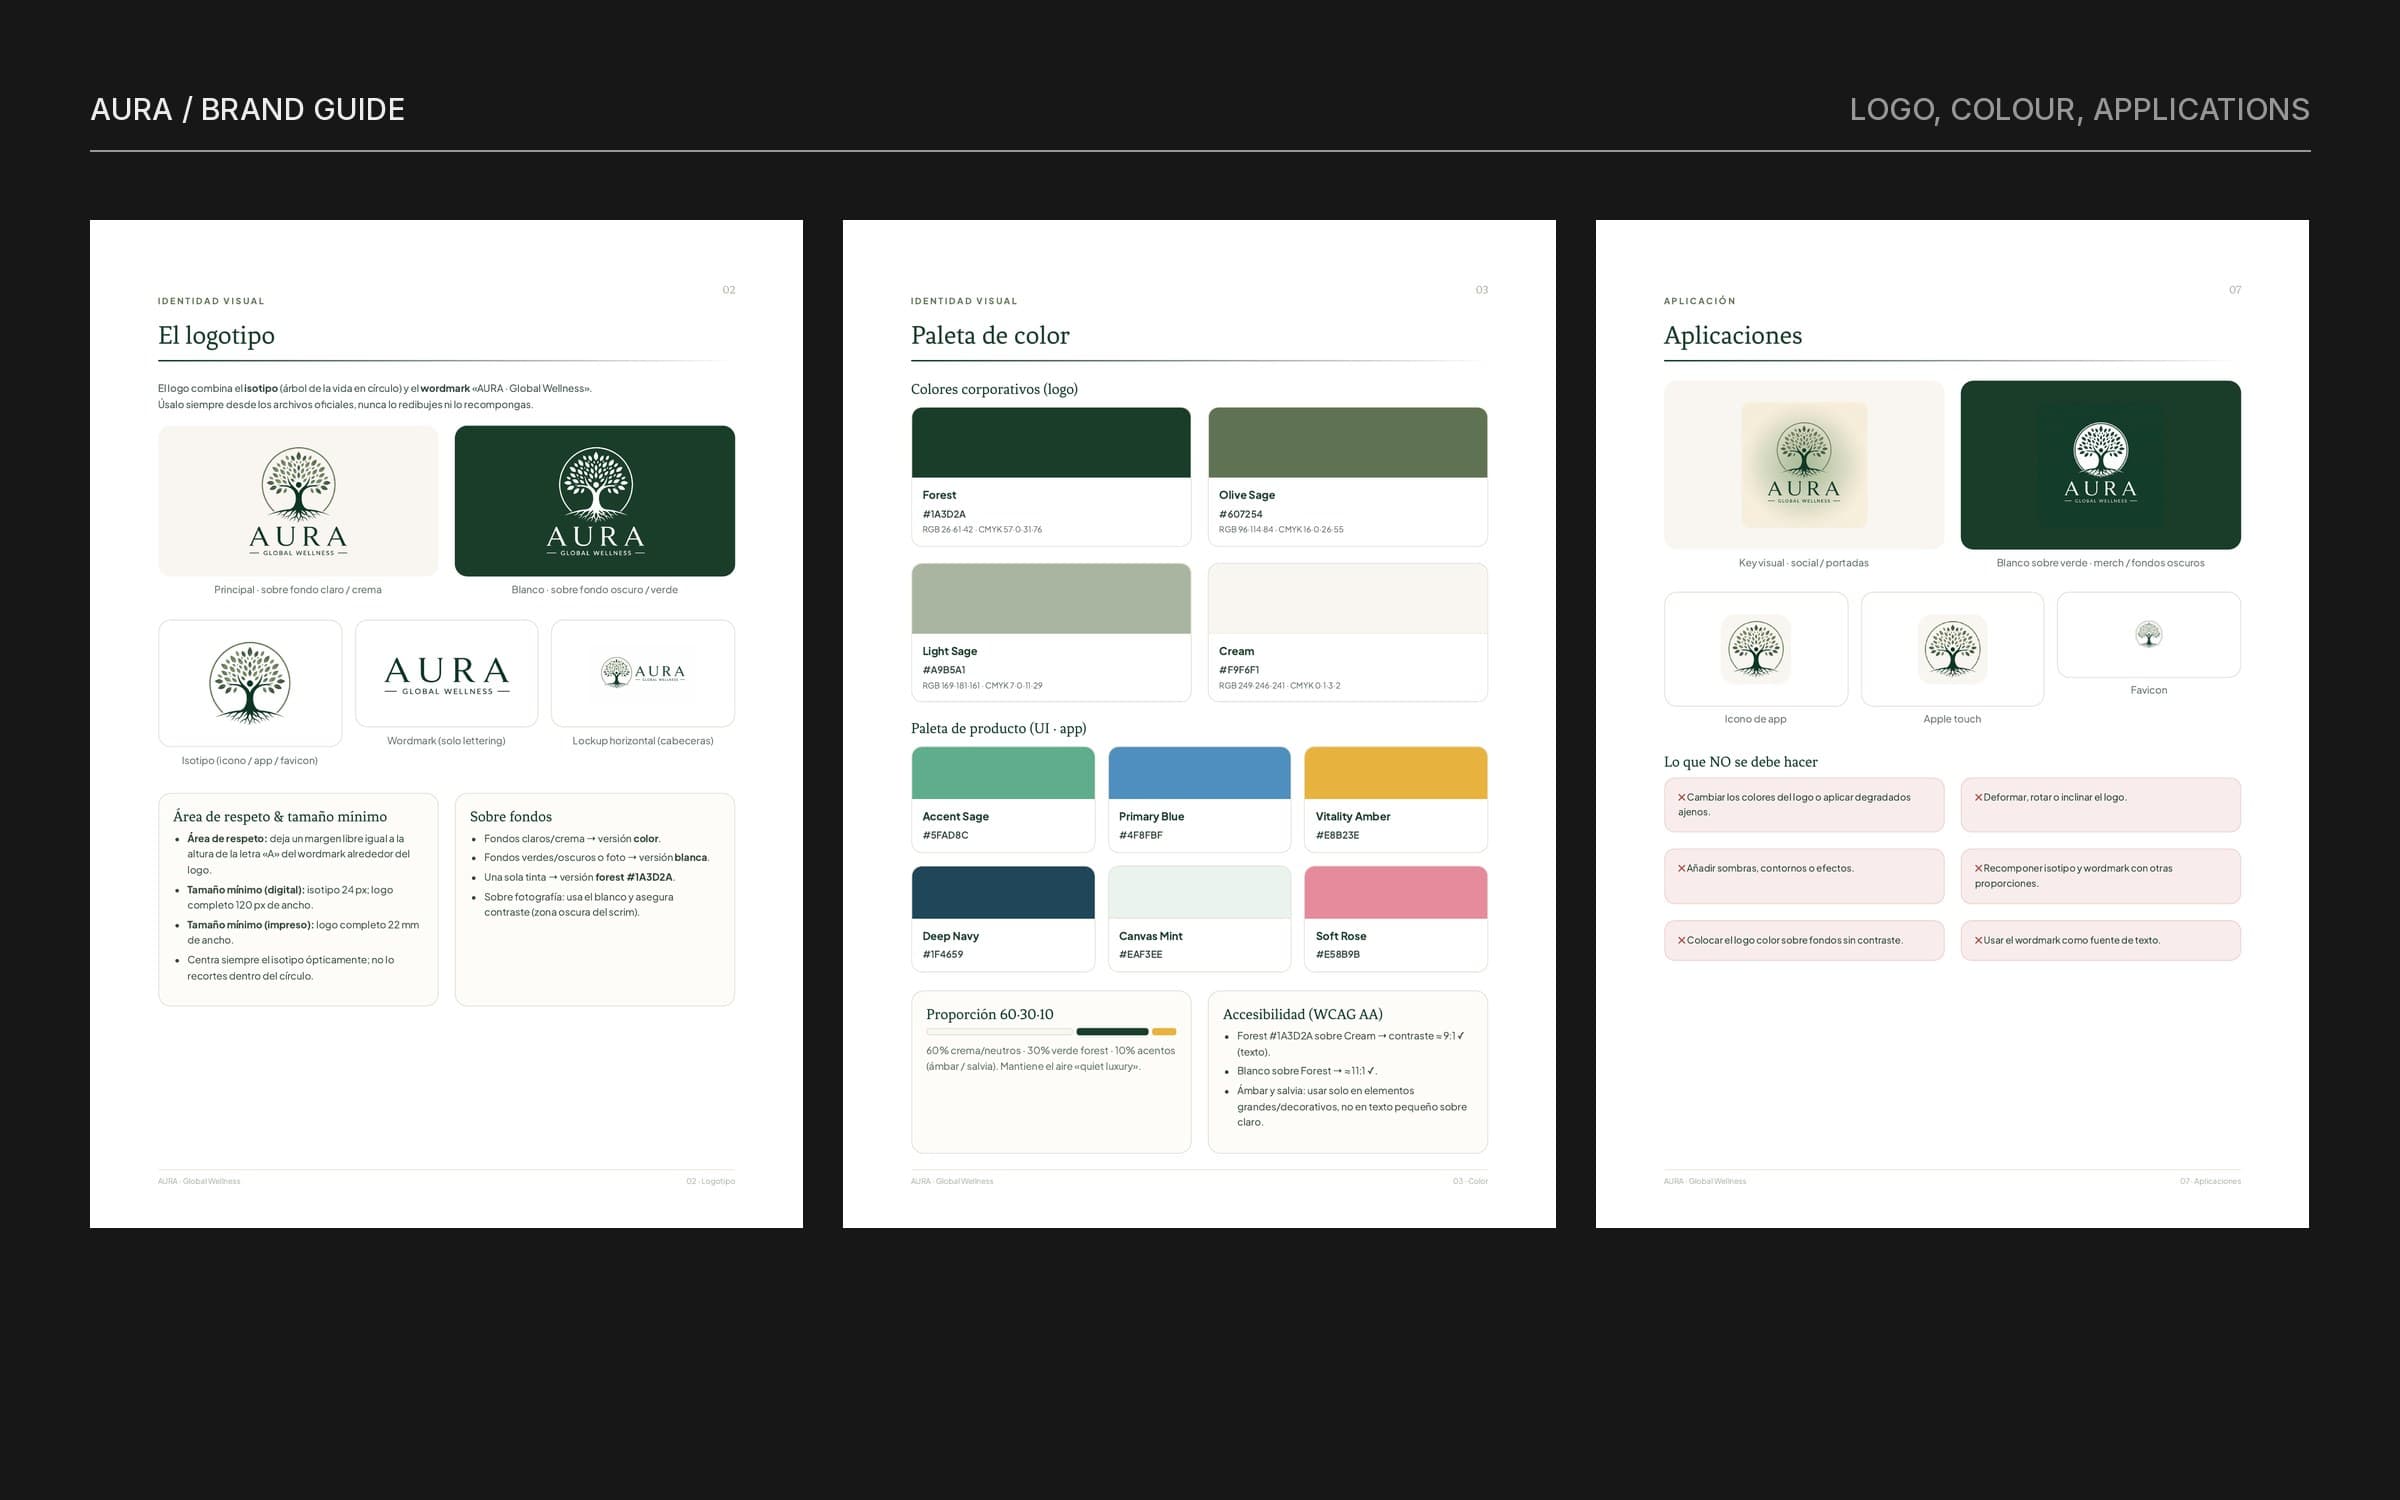
Task: Select the wordmark solo lettering card
Action: point(447,673)
